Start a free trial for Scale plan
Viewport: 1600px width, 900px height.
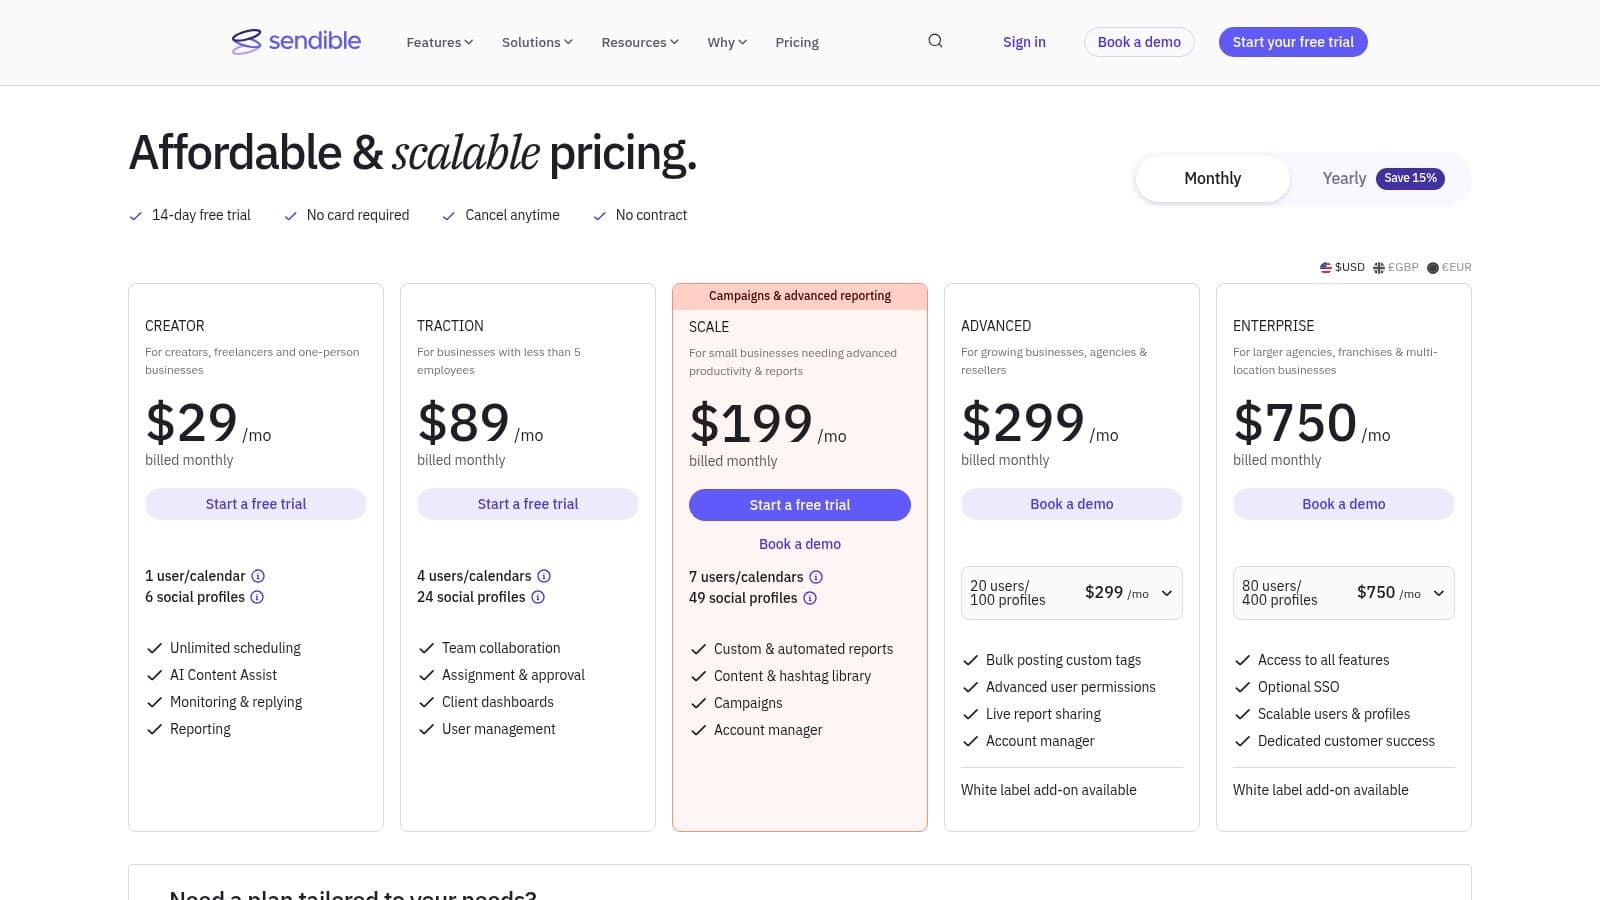(799, 505)
